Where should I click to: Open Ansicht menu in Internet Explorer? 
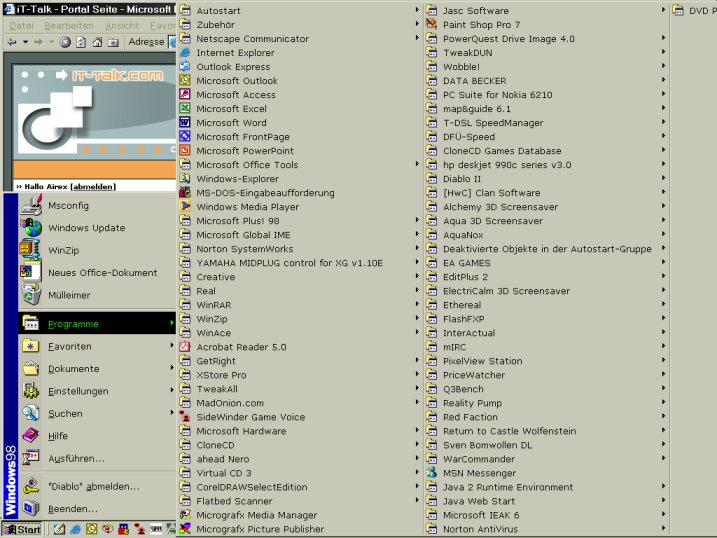[x=122, y=26]
